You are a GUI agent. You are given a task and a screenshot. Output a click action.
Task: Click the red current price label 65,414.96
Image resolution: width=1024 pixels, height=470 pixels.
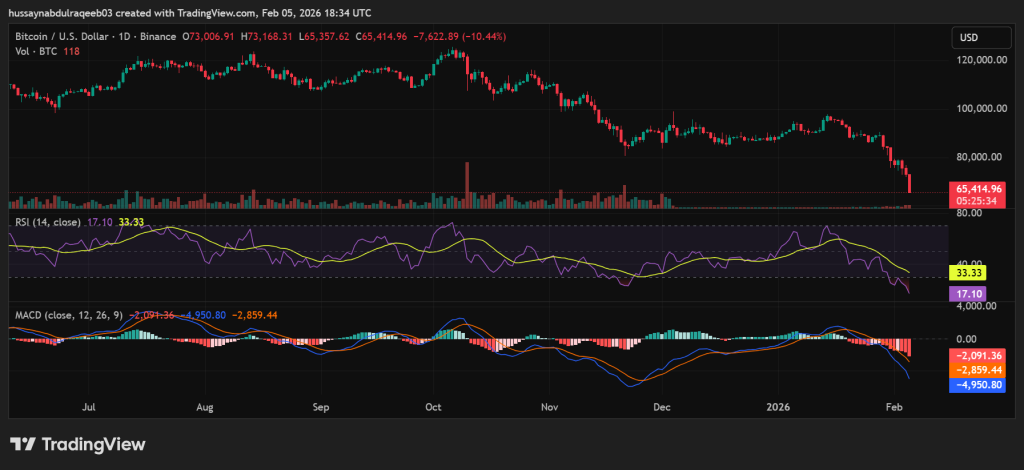(979, 188)
